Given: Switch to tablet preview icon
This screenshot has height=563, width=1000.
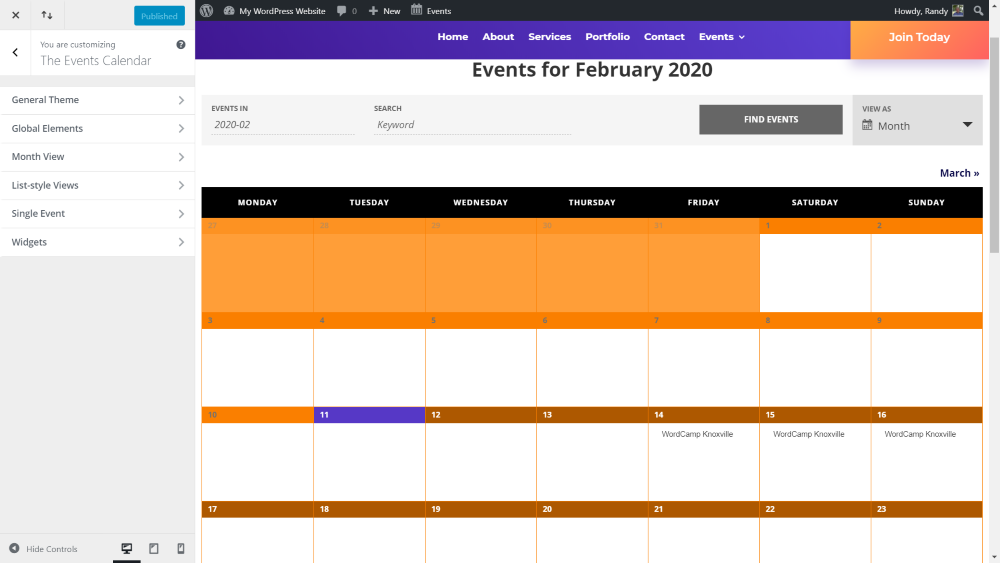Looking at the screenshot, I should click(154, 548).
